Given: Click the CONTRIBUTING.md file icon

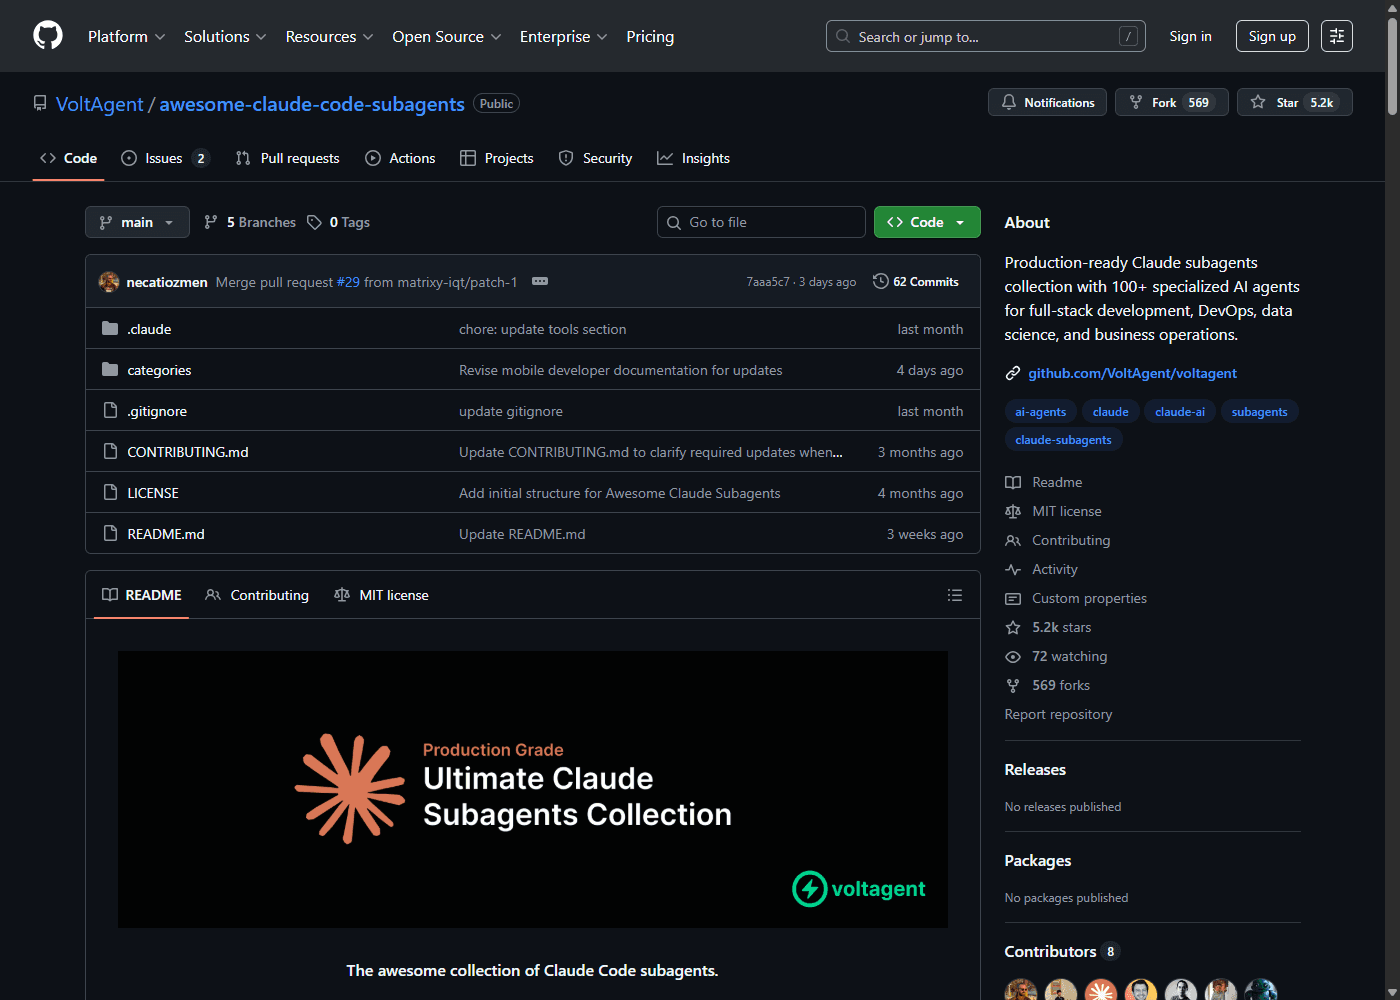Looking at the screenshot, I should click(x=110, y=451).
